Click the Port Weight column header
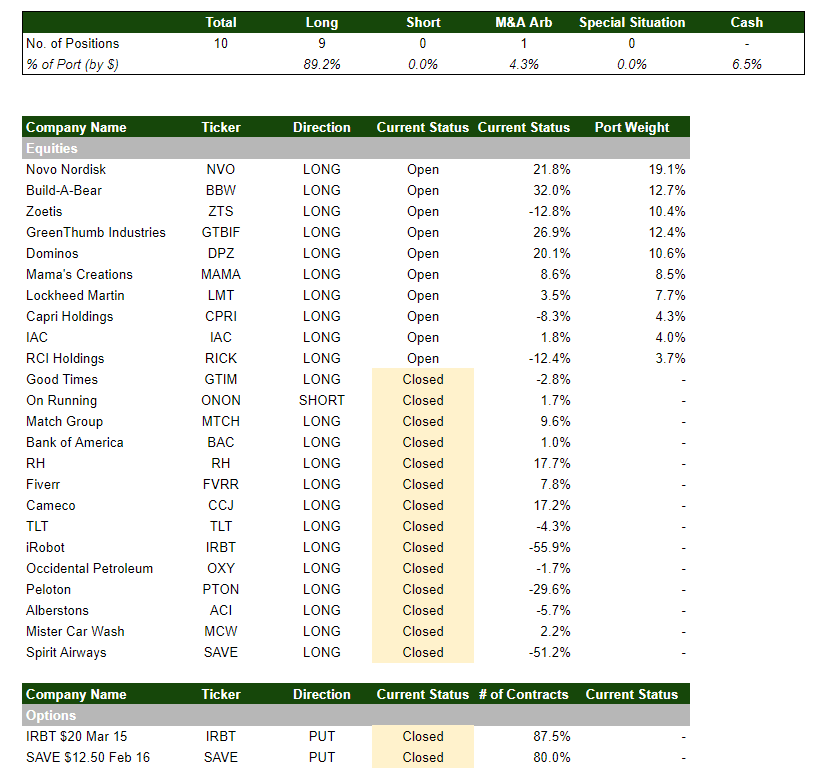Viewport: 817px width, 778px height. [x=632, y=127]
